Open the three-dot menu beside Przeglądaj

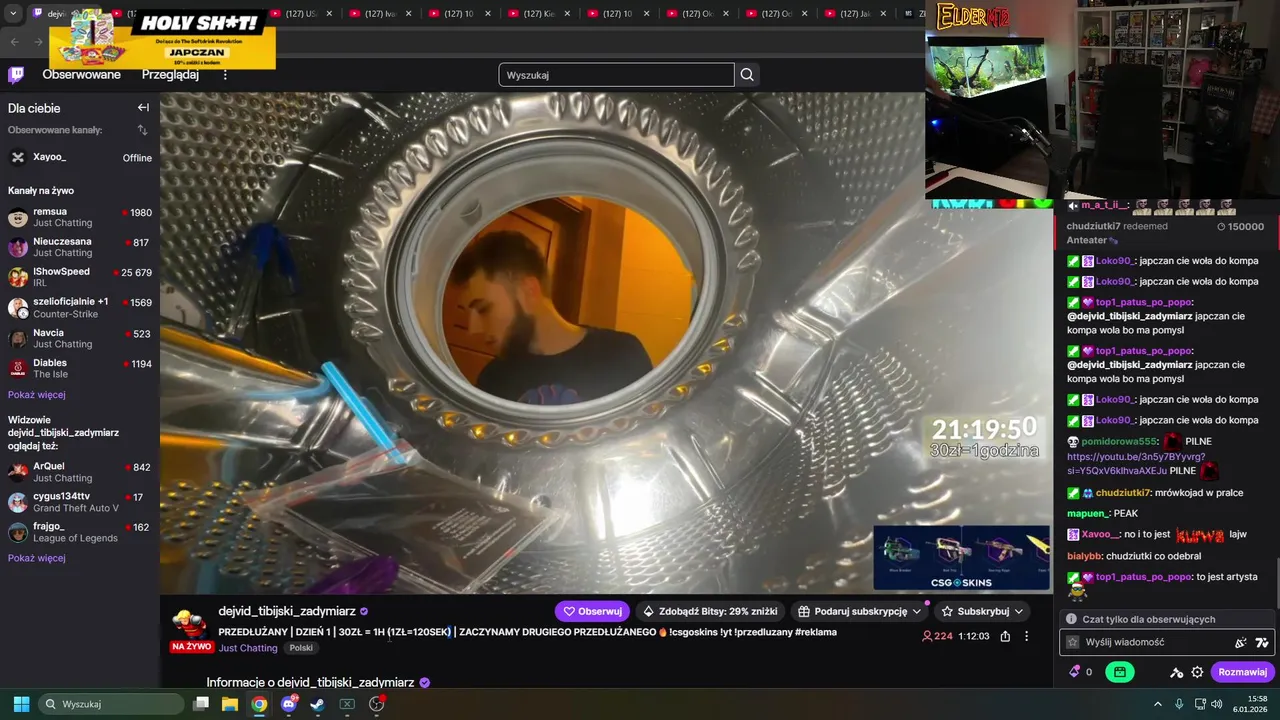point(225,75)
